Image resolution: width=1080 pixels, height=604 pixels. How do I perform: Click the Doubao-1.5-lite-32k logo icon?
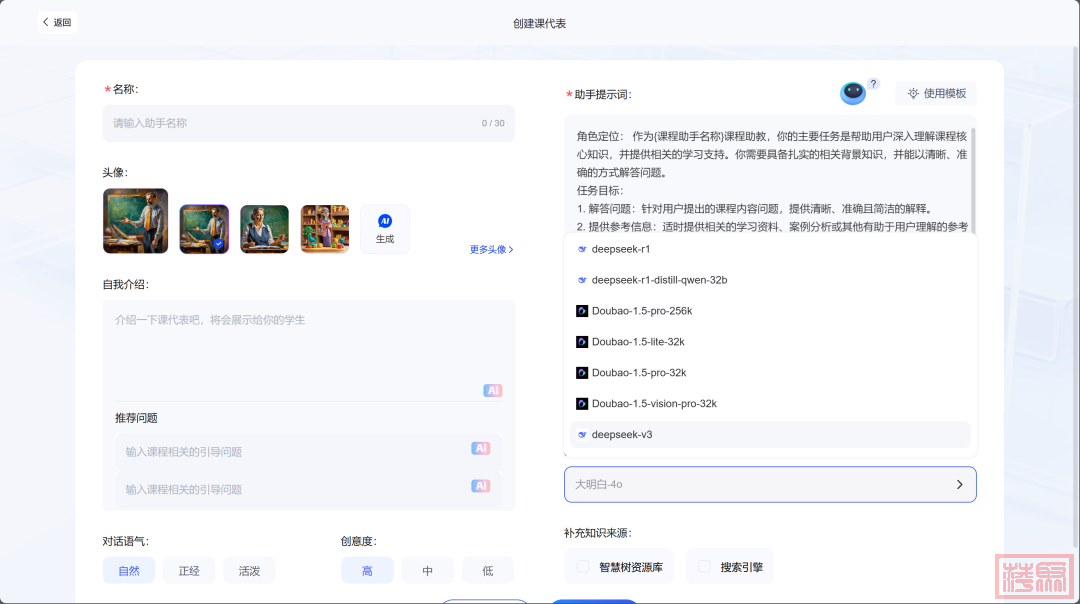click(x=582, y=342)
